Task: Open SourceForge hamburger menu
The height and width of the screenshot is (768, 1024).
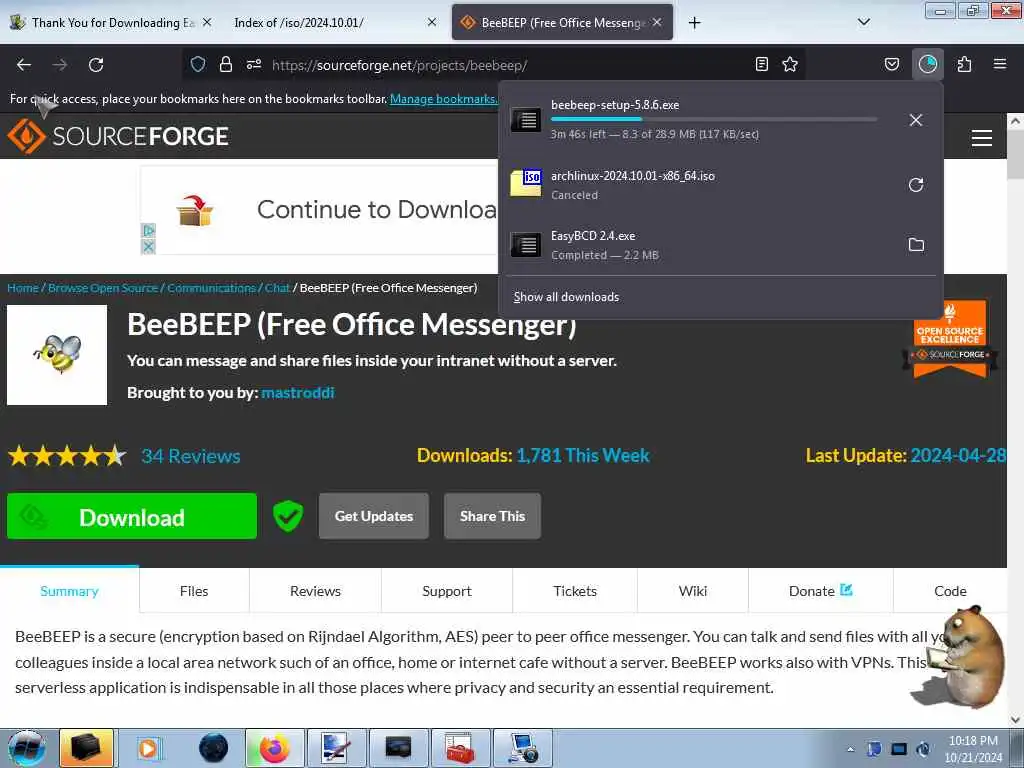Action: [x=982, y=138]
